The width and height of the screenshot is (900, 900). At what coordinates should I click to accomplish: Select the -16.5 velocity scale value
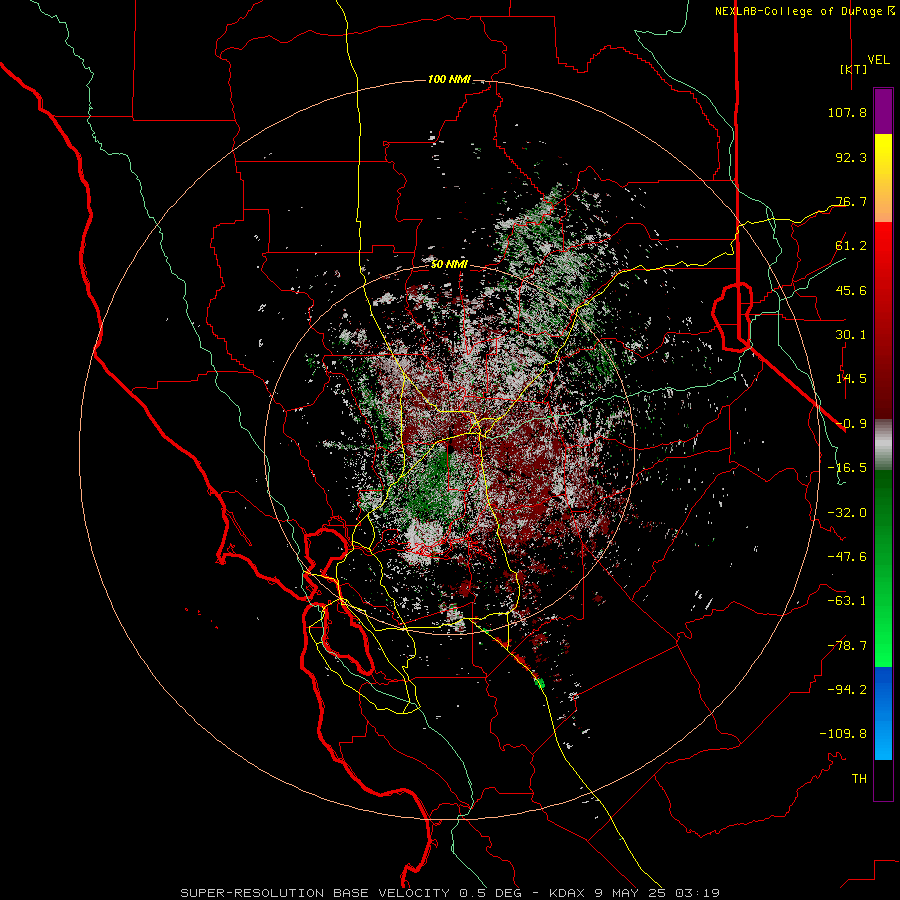(847, 467)
